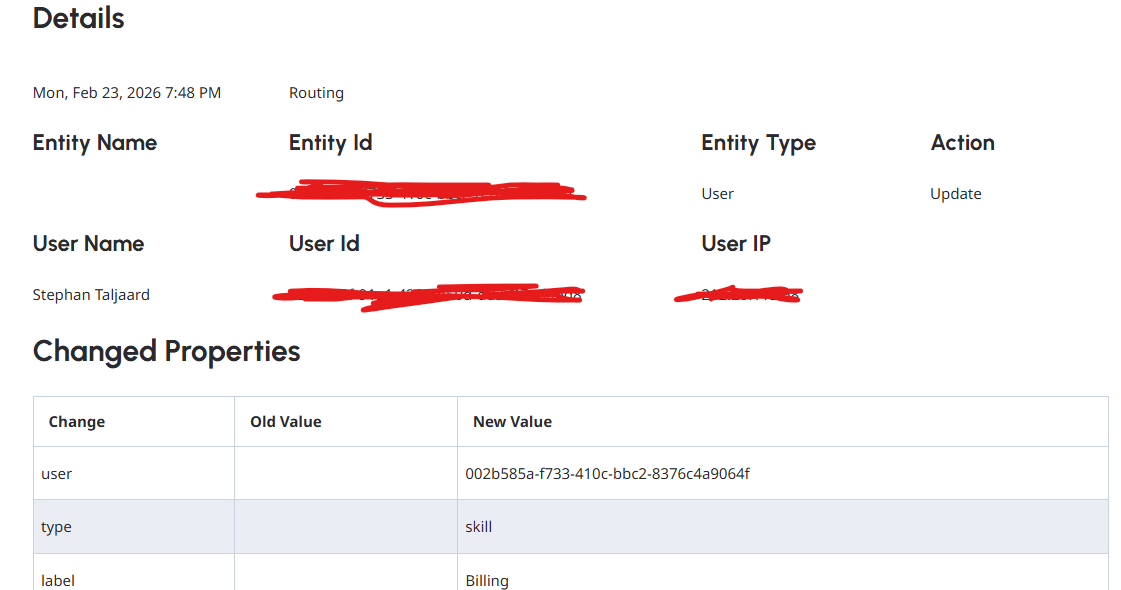This screenshot has width=1121, height=590.
Task: Click the Old Value column header
Action: pyautogui.click(x=285, y=422)
